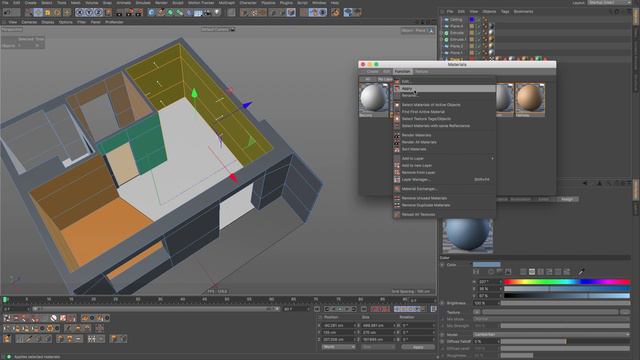Viewport: 640px width, 360px height.
Task: Toggle the animation dot beside Color
Action: tap(442, 265)
